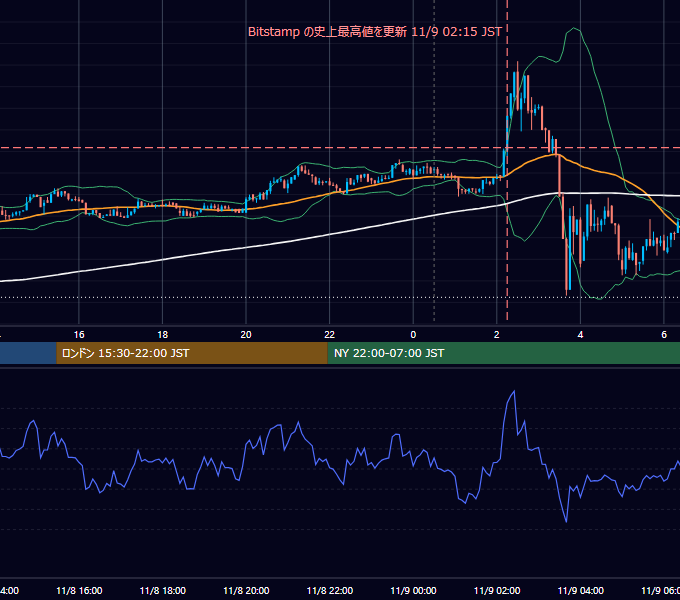
Task: Click the 11/8 22:00 date label
Action: [330, 590]
